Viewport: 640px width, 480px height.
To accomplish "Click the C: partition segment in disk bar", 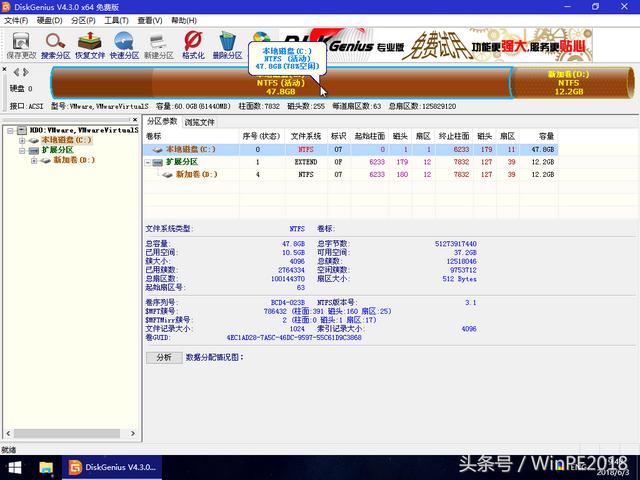I will click(x=281, y=83).
